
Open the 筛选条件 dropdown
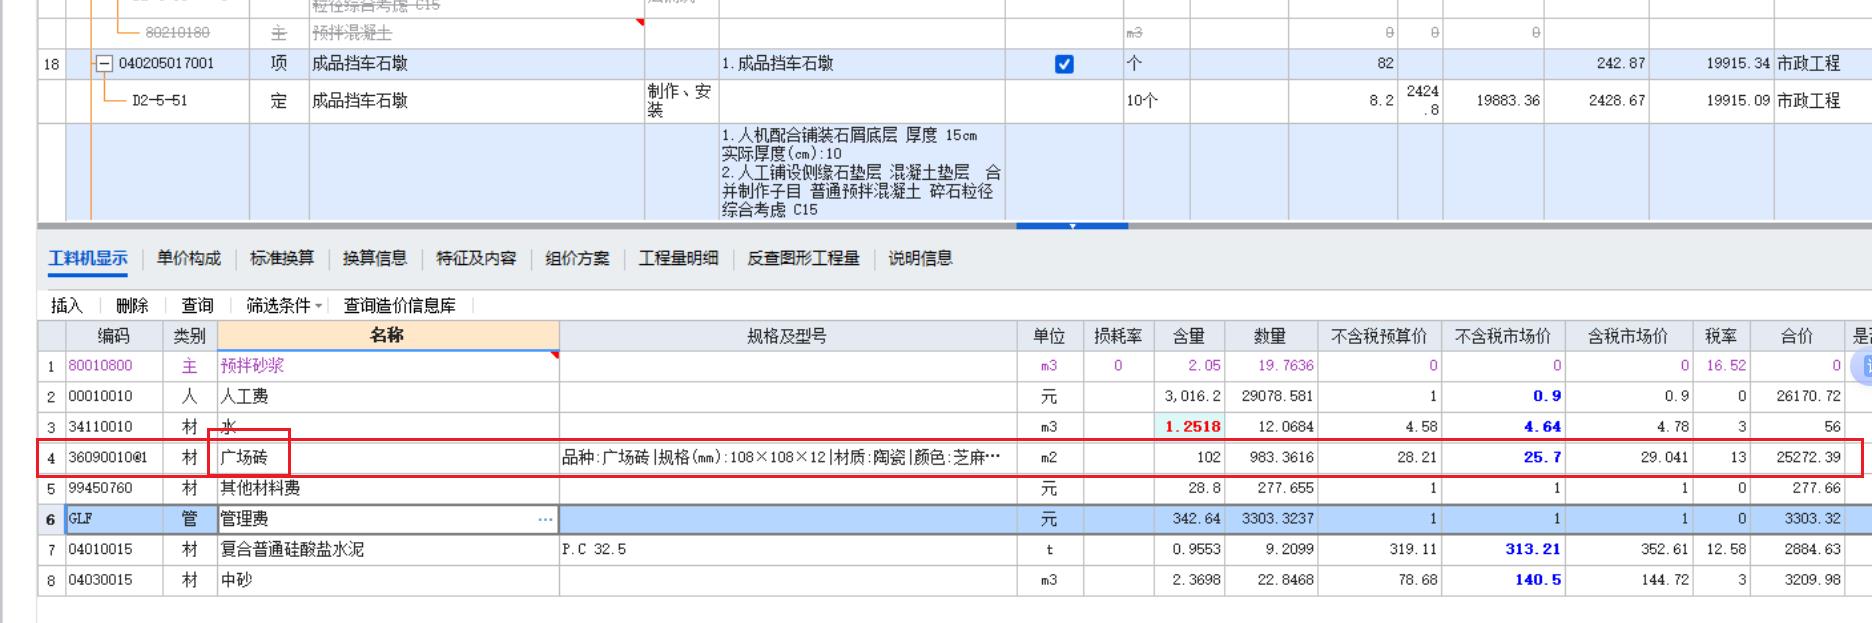point(284,306)
